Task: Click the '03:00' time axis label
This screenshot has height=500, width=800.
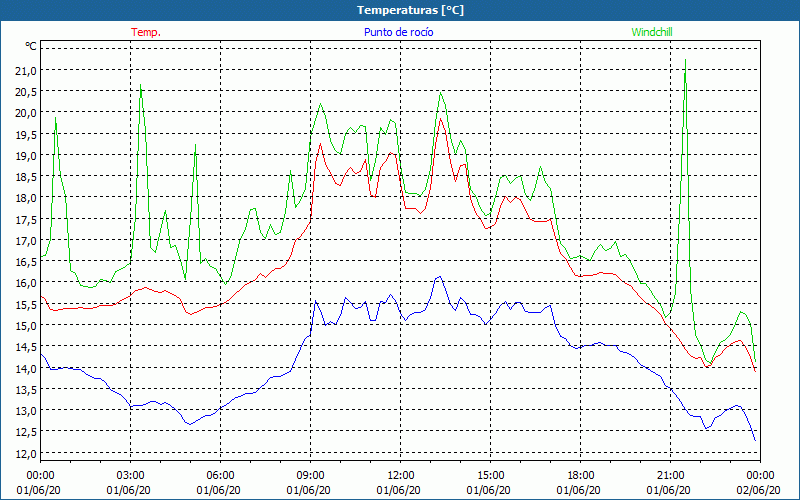Action: coord(131,476)
